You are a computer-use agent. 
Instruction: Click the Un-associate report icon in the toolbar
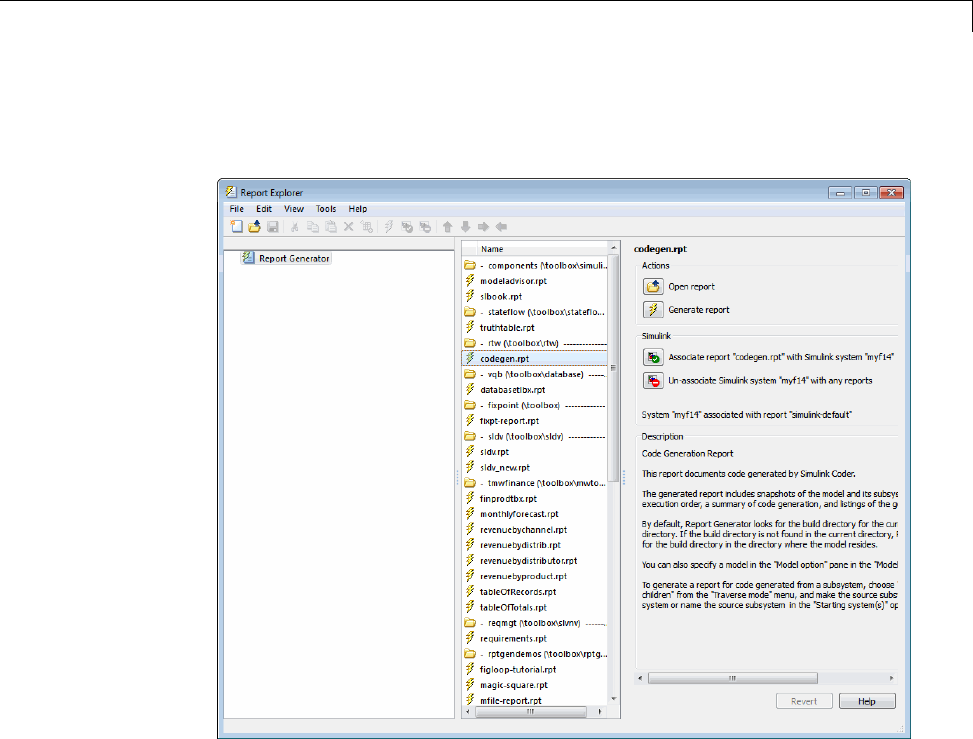coord(425,226)
